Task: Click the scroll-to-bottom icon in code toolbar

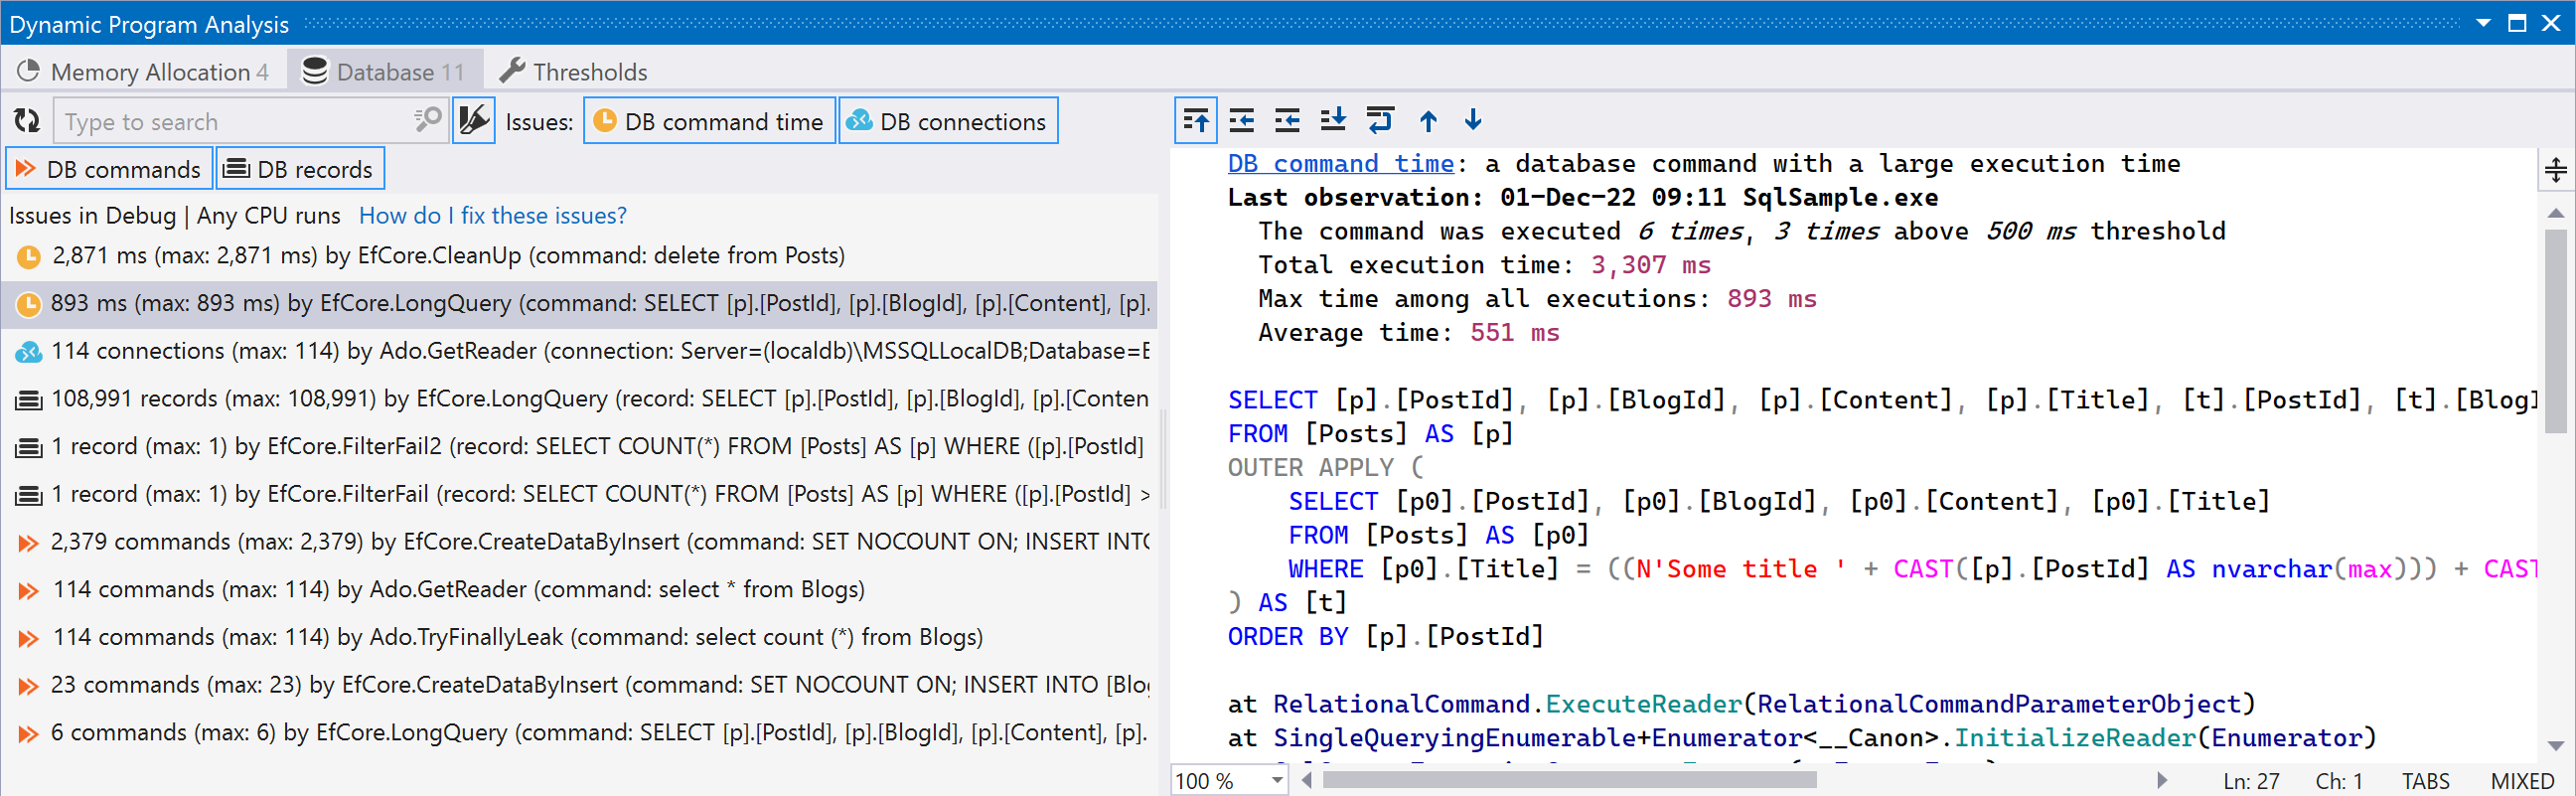Action: [1333, 121]
